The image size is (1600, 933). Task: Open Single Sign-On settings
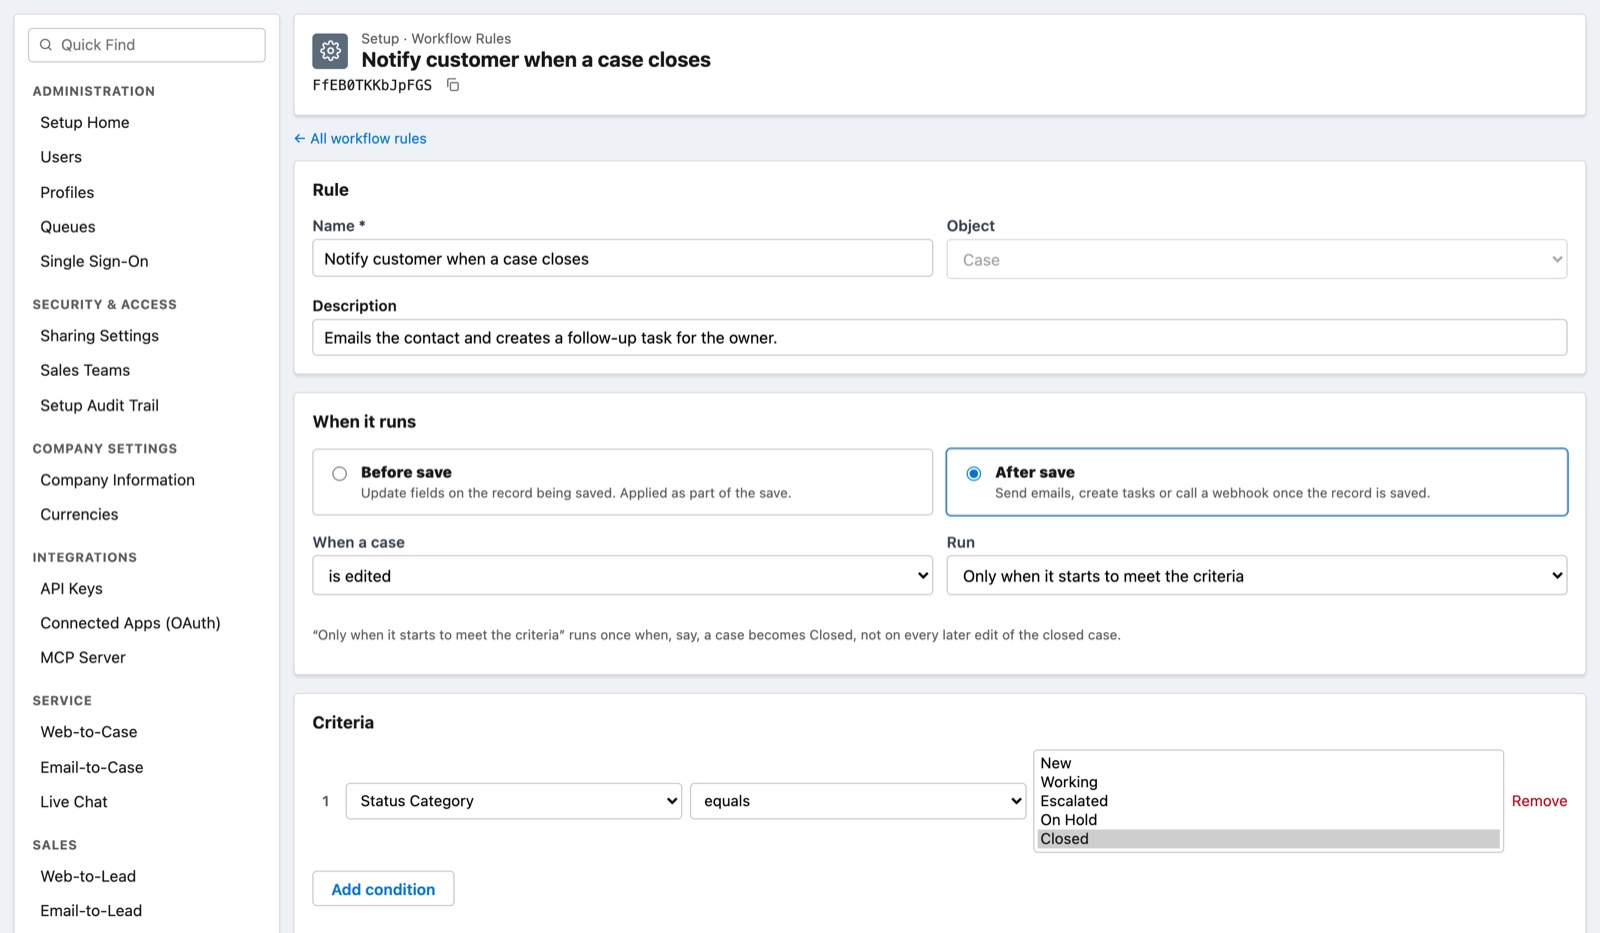point(94,261)
